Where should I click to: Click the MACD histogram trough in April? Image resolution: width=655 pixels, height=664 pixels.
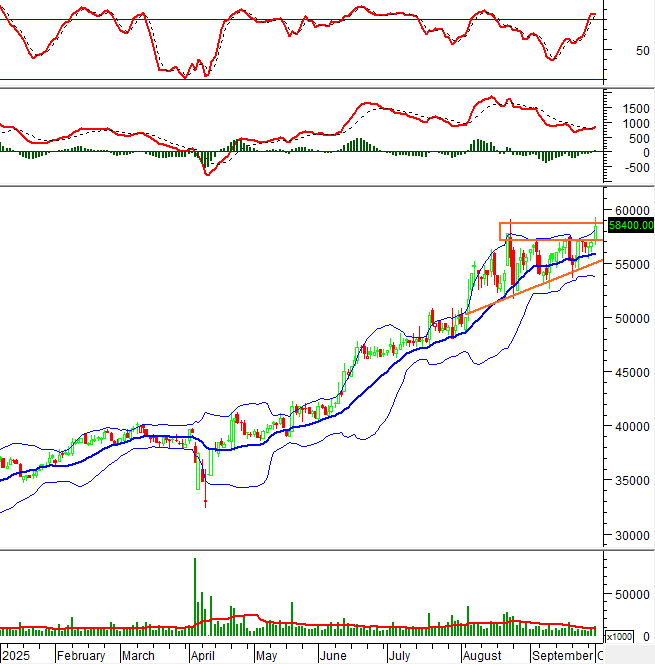tap(206, 161)
